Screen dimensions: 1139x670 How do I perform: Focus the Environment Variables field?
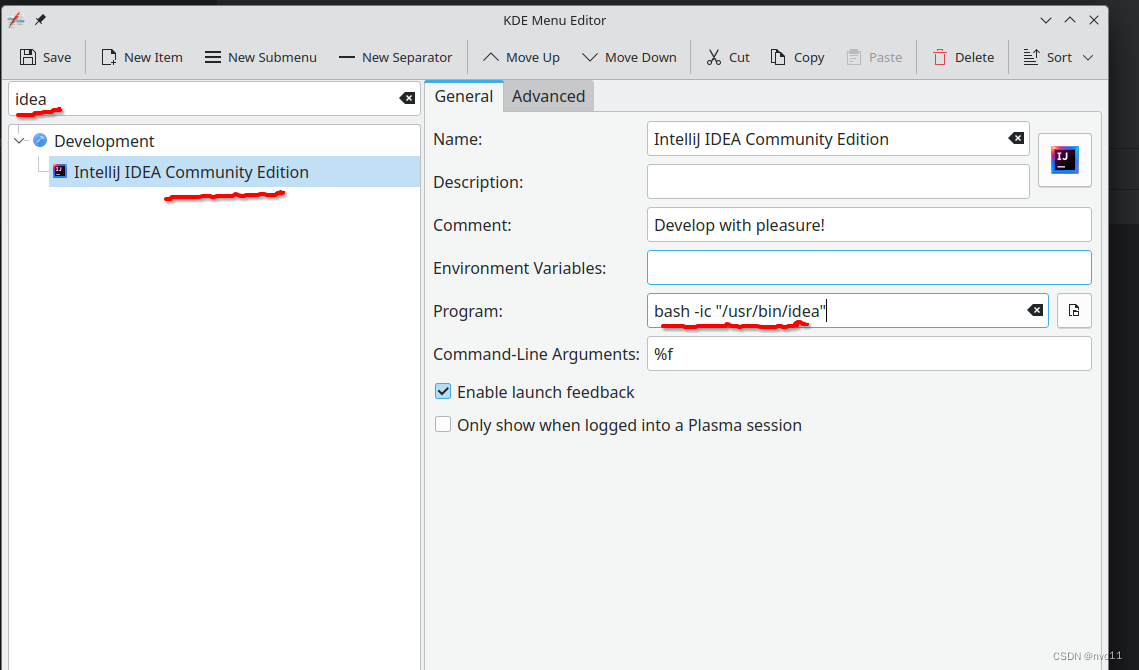(x=869, y=267)
